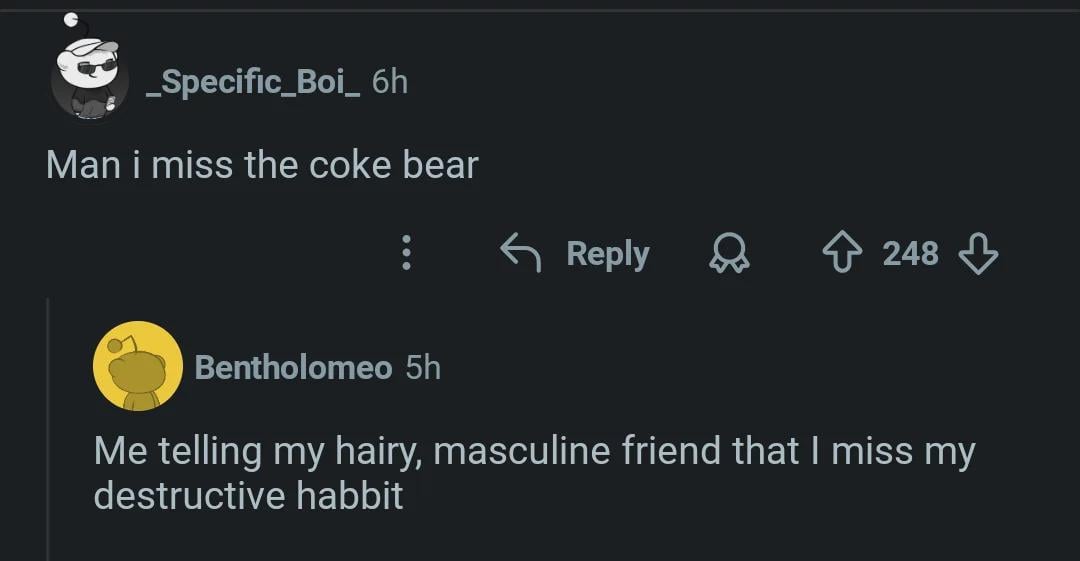Visit the _Specific_Boi_ username profile link

tap(253, 81)
